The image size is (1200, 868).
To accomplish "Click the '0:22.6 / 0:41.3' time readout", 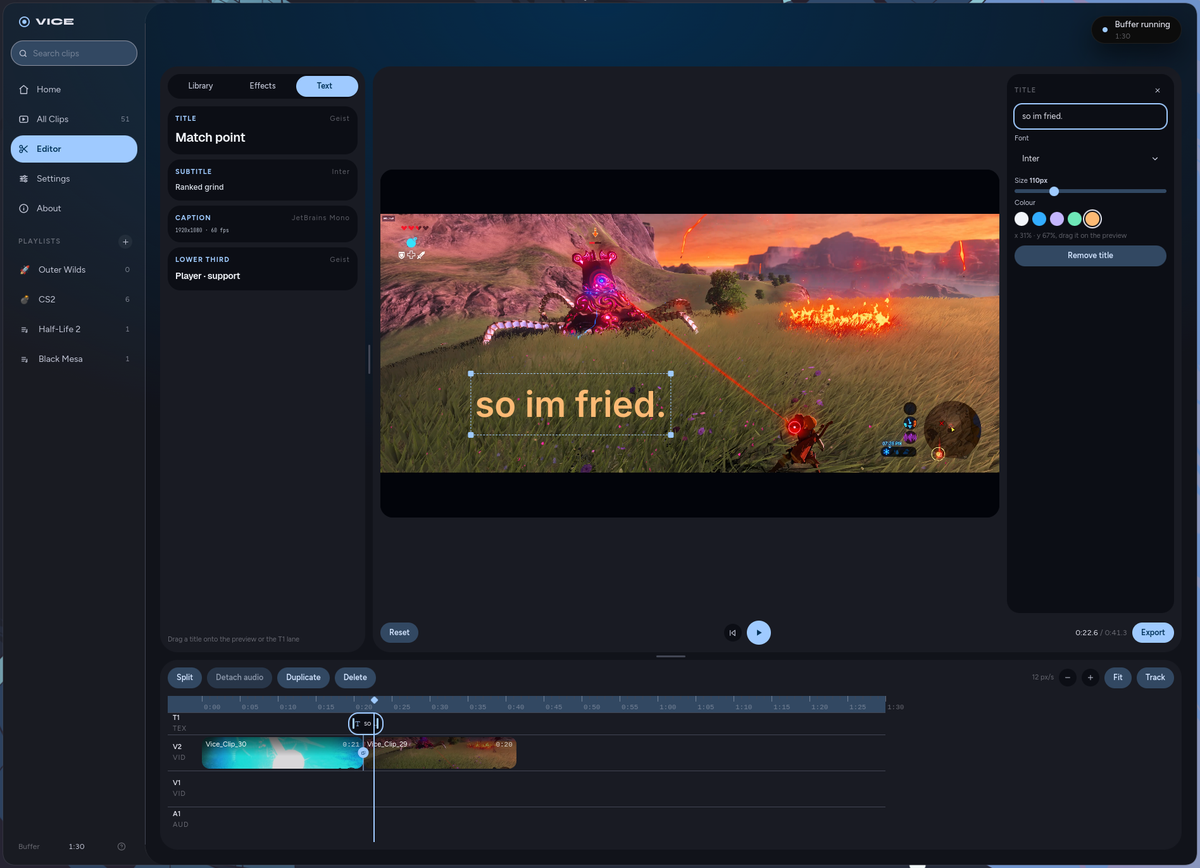I will (x=1101, y=632).
